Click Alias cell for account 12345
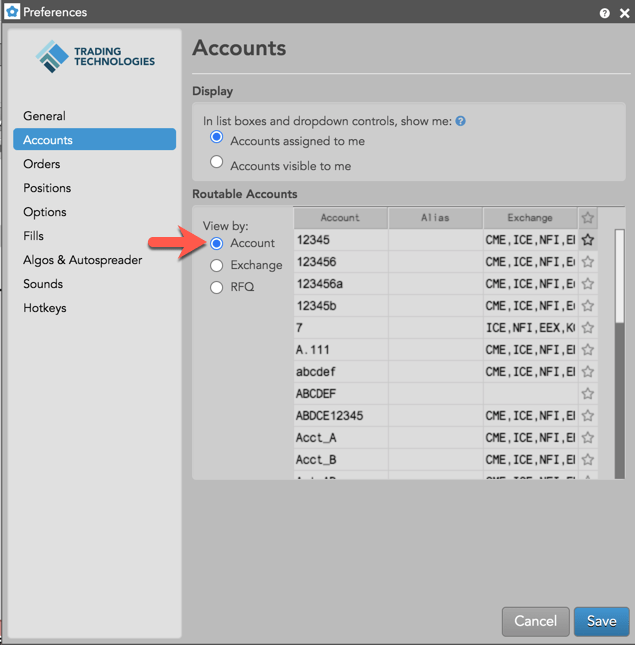The height and width of the screenshot is (645, 635). [x=435, y=240]
